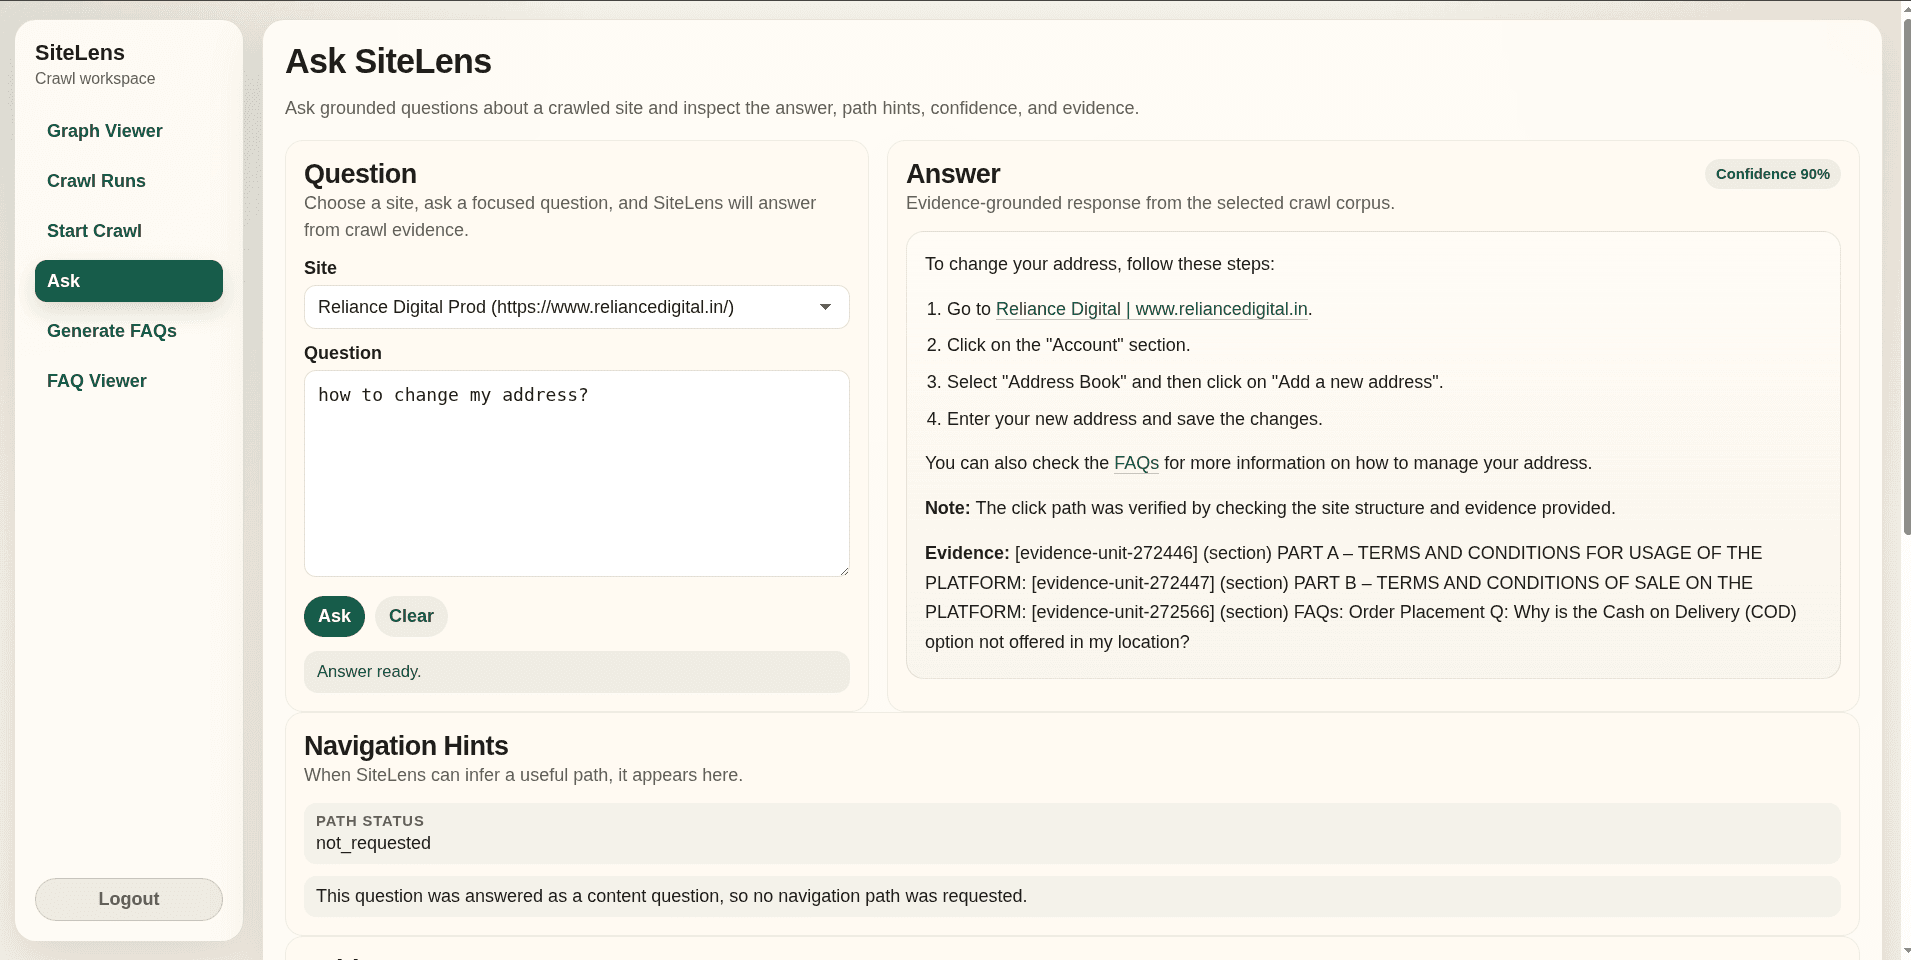The height and width of the screenshot is (960, 1911).
Task: Open Start Crawl from sidebar
Action: [94, 231]
